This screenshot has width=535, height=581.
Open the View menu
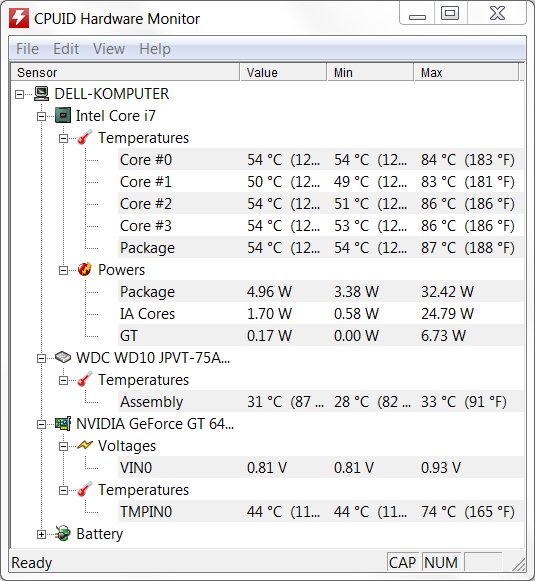pyautogui.click(x=109, y=49)
